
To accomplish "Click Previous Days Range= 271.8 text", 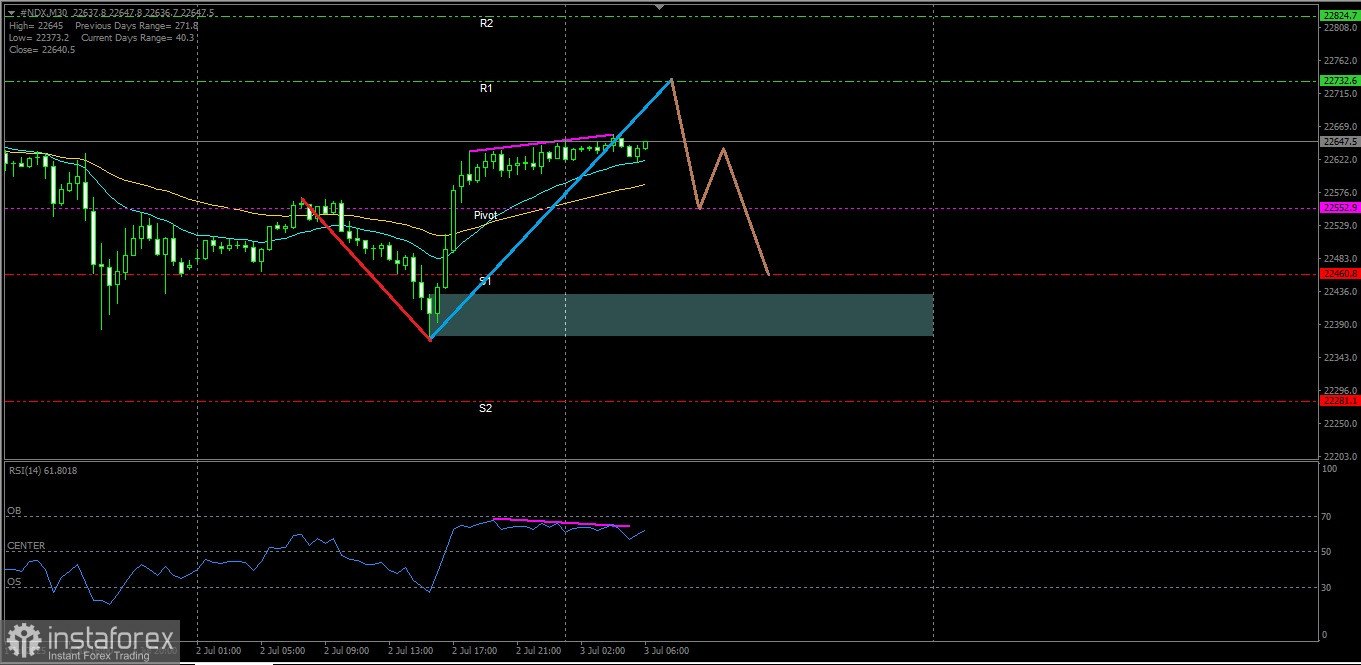I will click(x=136, y=25).
